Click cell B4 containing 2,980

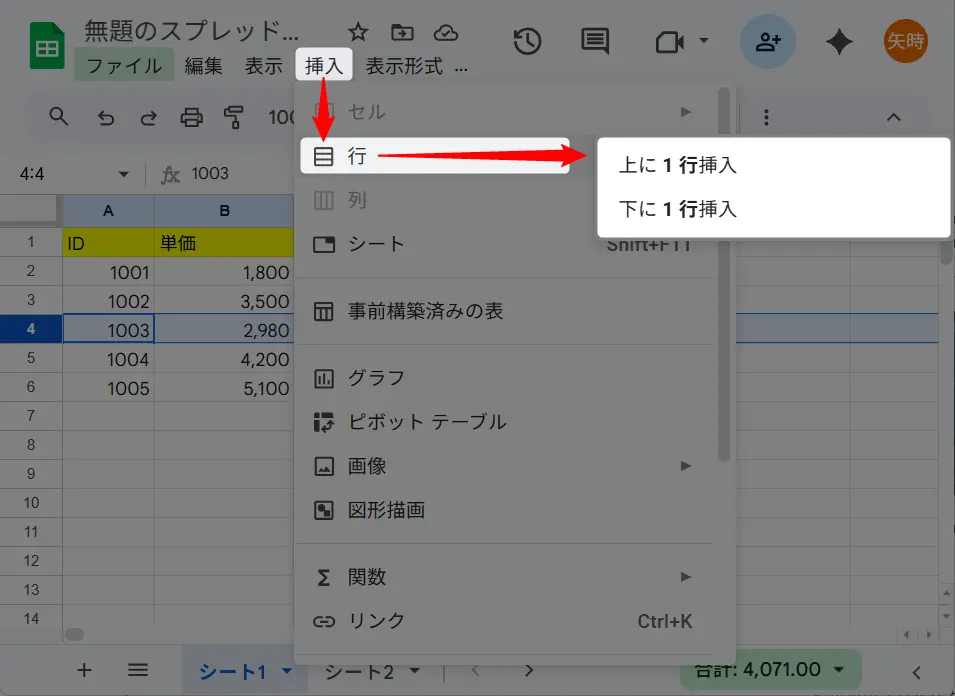tap(225, 329)
